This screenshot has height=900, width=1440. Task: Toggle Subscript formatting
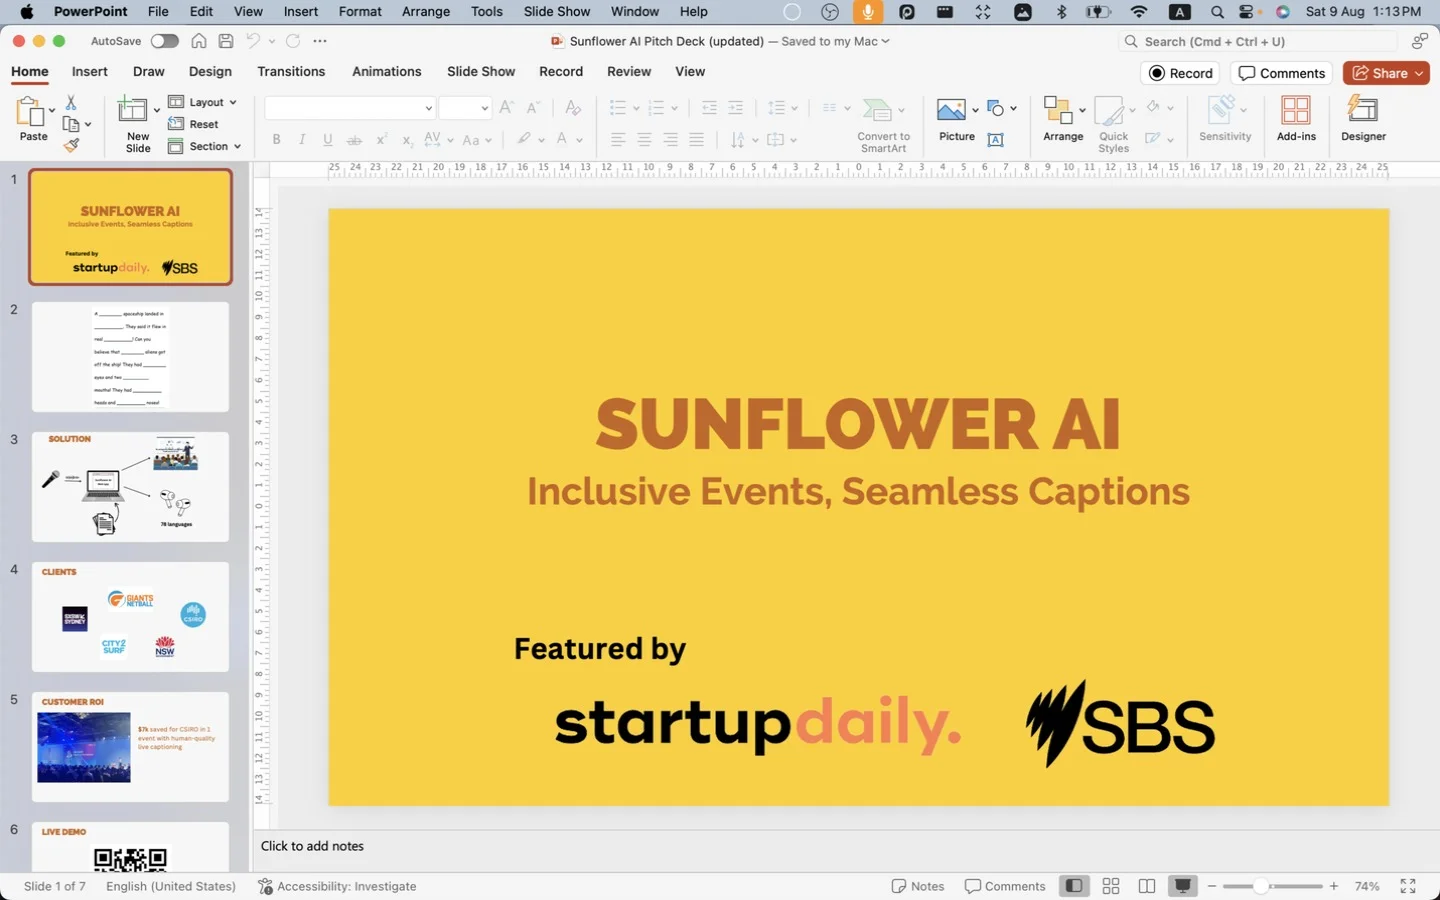[x=407, y=140]
